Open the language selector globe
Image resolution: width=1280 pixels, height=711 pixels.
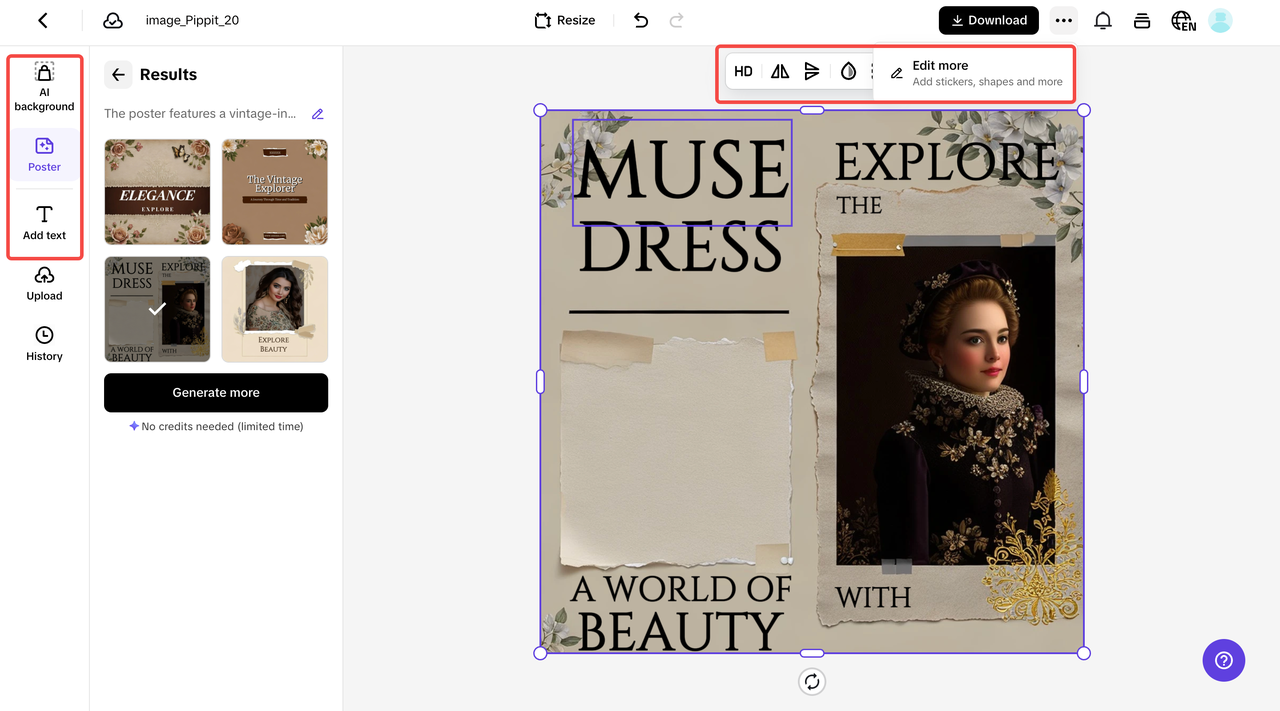click(x=1183, y=21)
